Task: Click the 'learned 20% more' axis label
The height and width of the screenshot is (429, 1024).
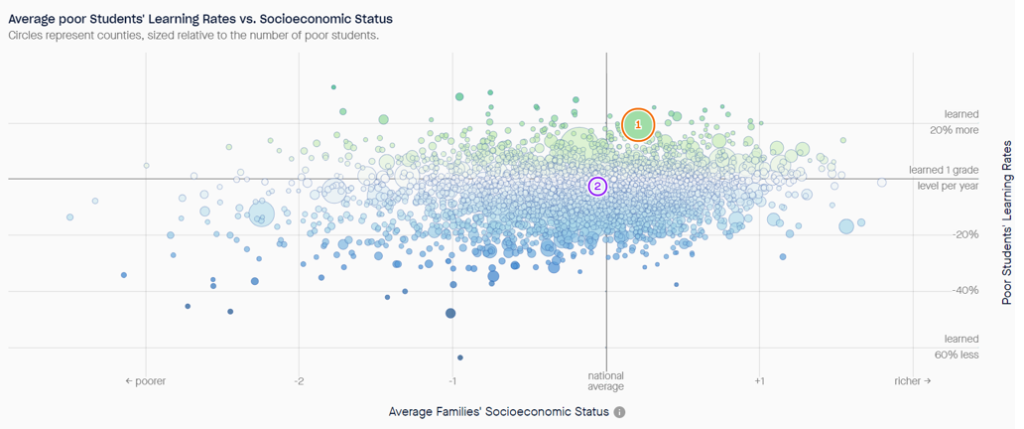Action: [954, 122]
